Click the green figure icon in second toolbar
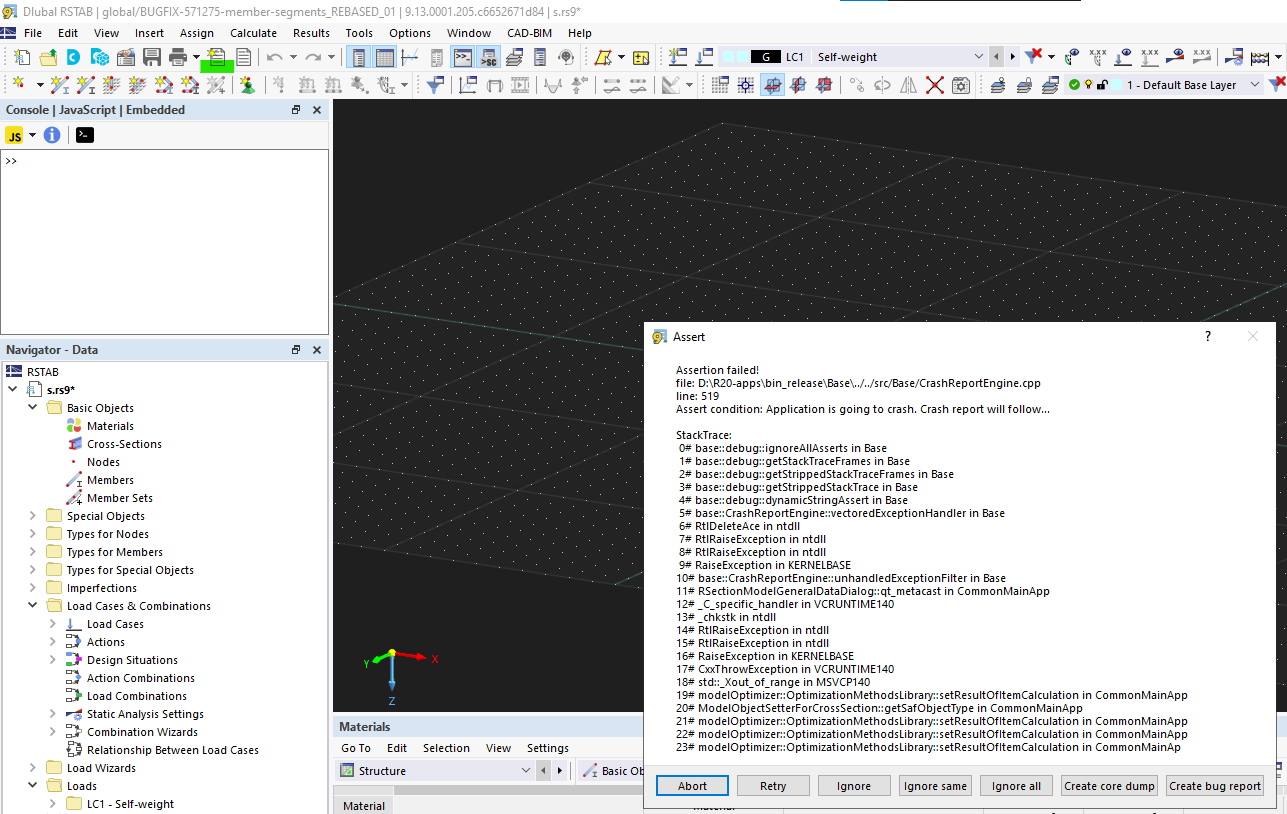This screenshot has height=814, width=1287. (x=246, y=85)
